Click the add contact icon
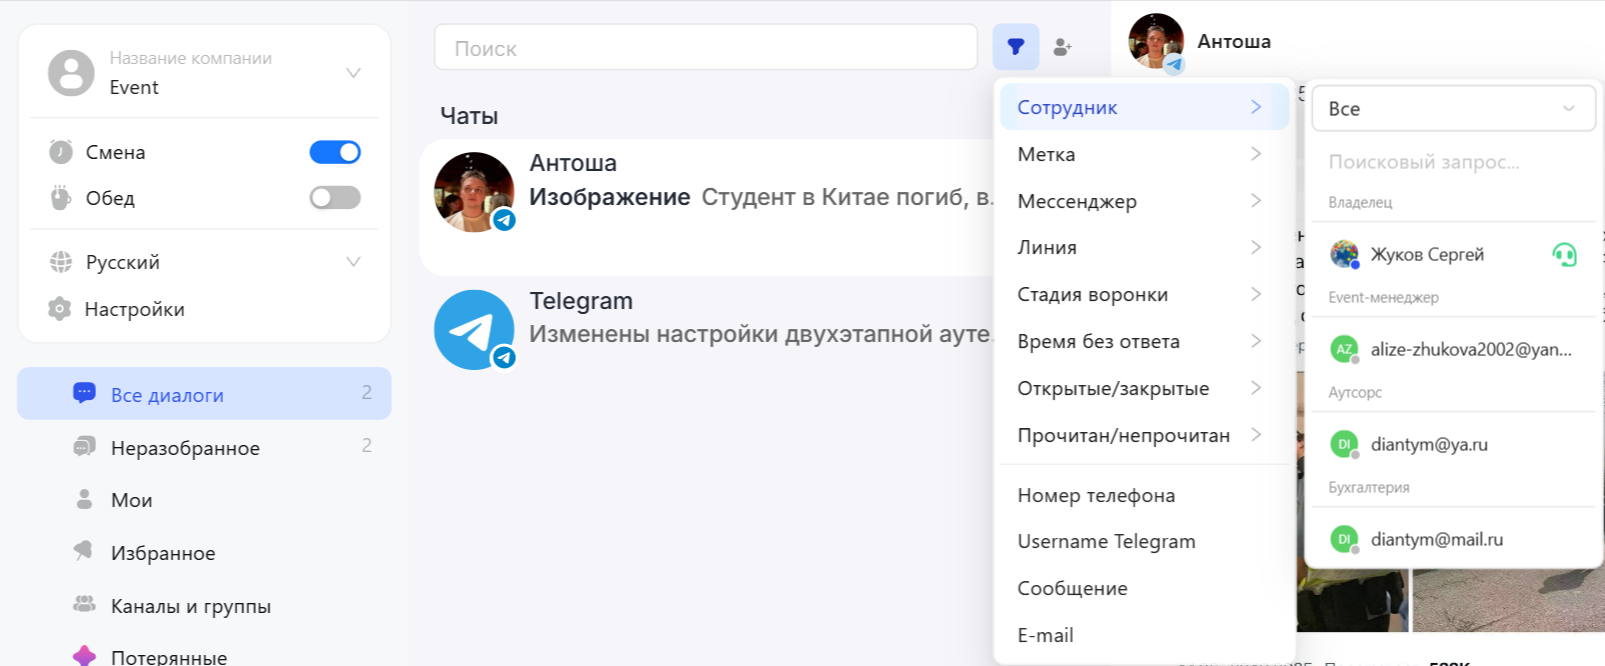The image size is (1605, 666). (x=1062, y=47)
